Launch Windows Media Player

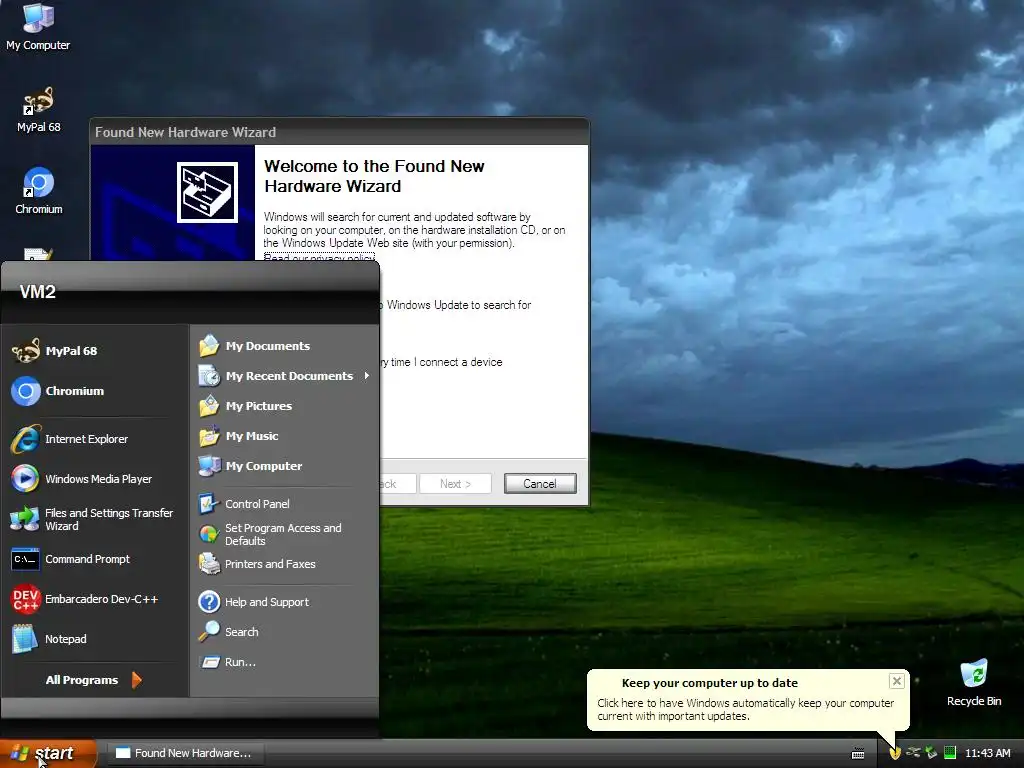[95, 479]
